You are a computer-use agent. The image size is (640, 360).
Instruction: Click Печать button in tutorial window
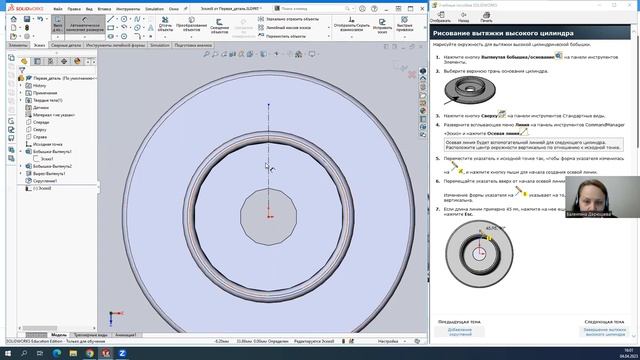[486, 17]
